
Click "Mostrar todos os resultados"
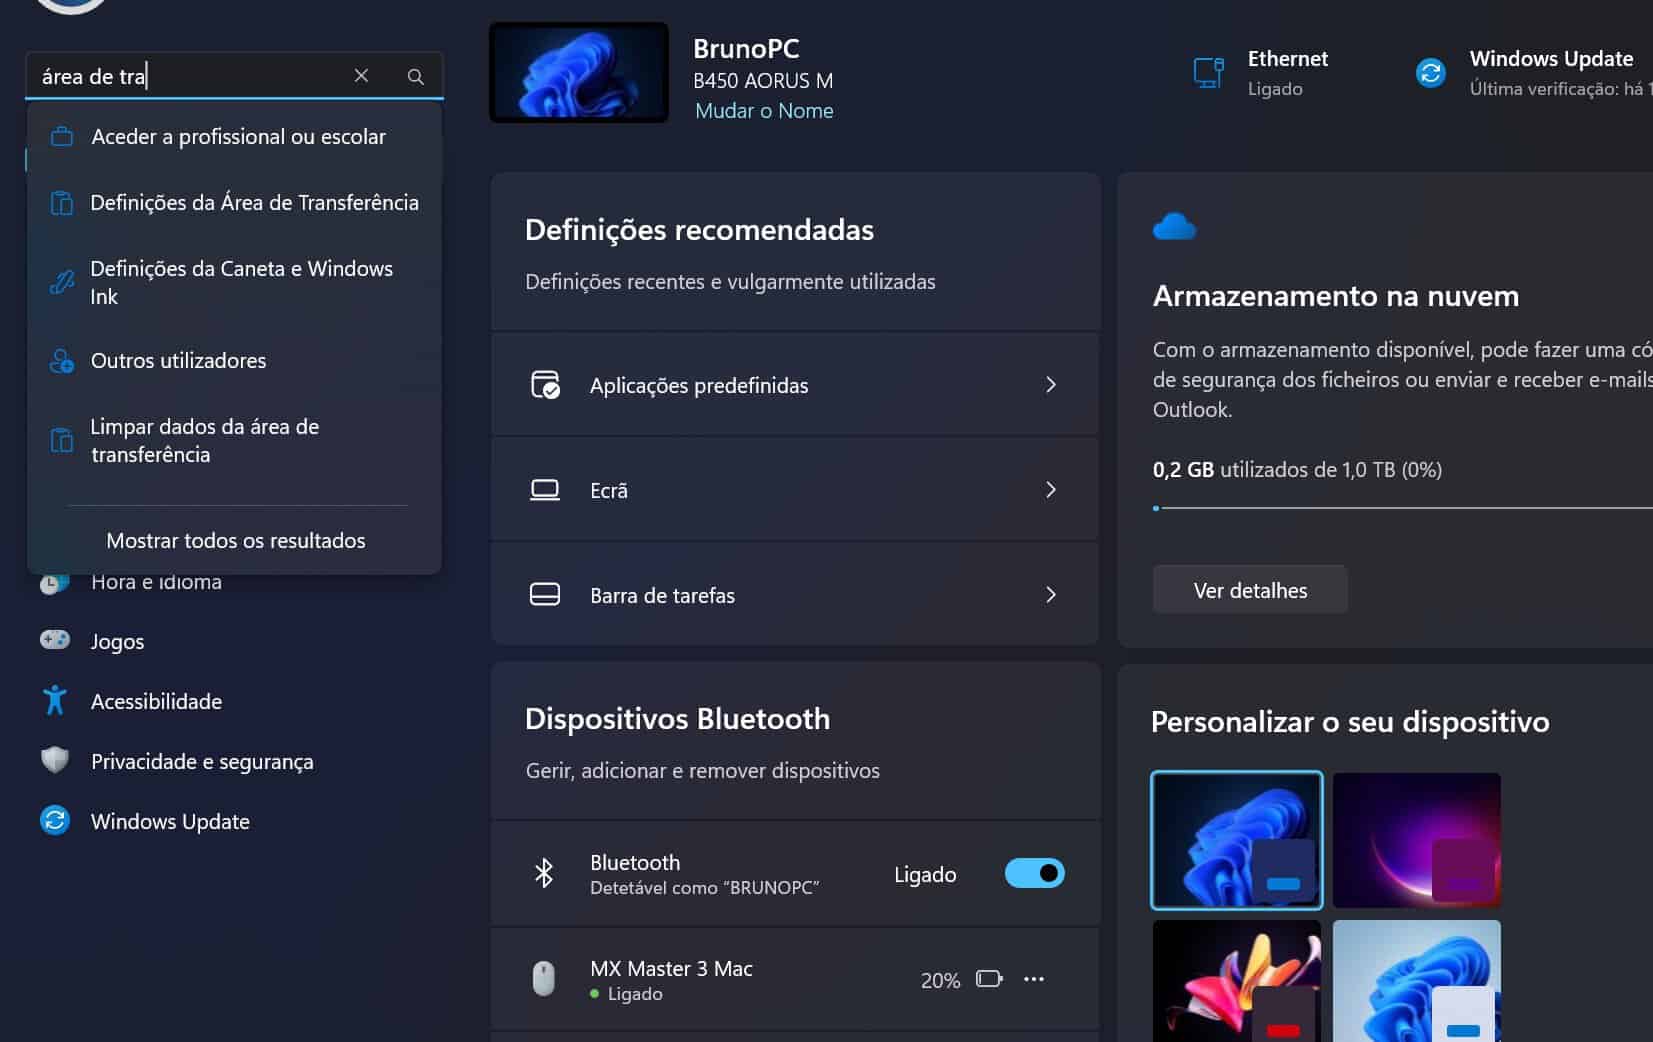click(x=236, y=541)
